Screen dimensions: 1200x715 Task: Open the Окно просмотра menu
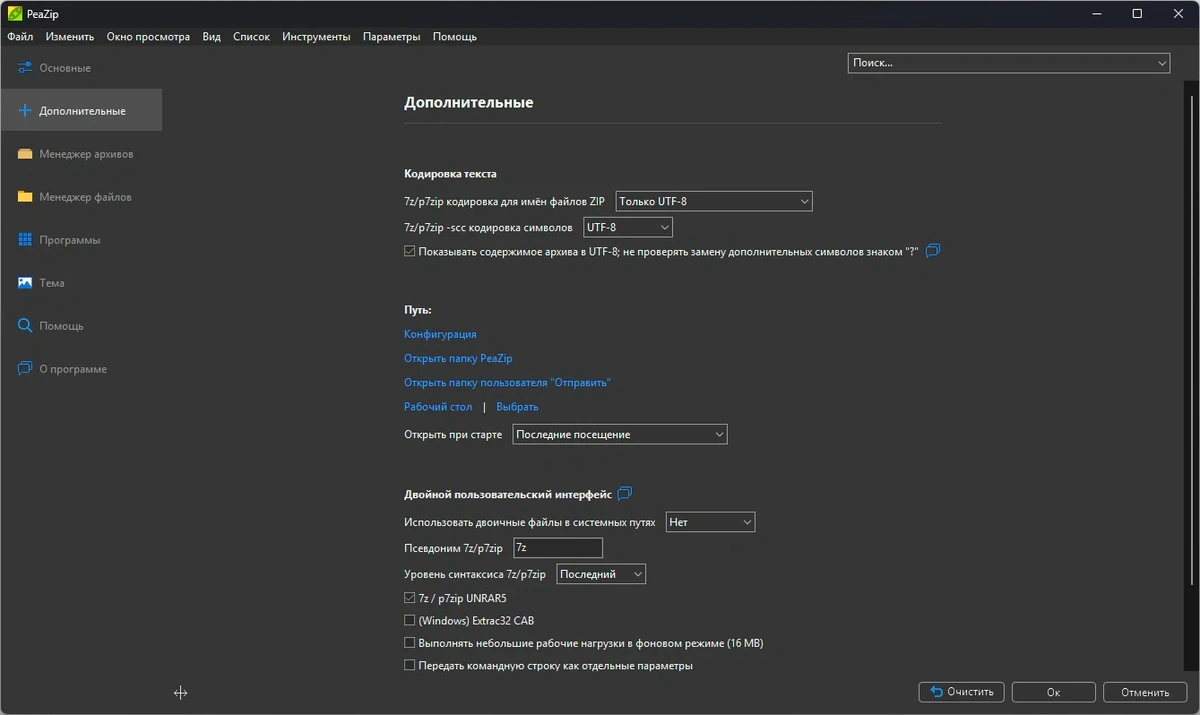click(148, 37)
